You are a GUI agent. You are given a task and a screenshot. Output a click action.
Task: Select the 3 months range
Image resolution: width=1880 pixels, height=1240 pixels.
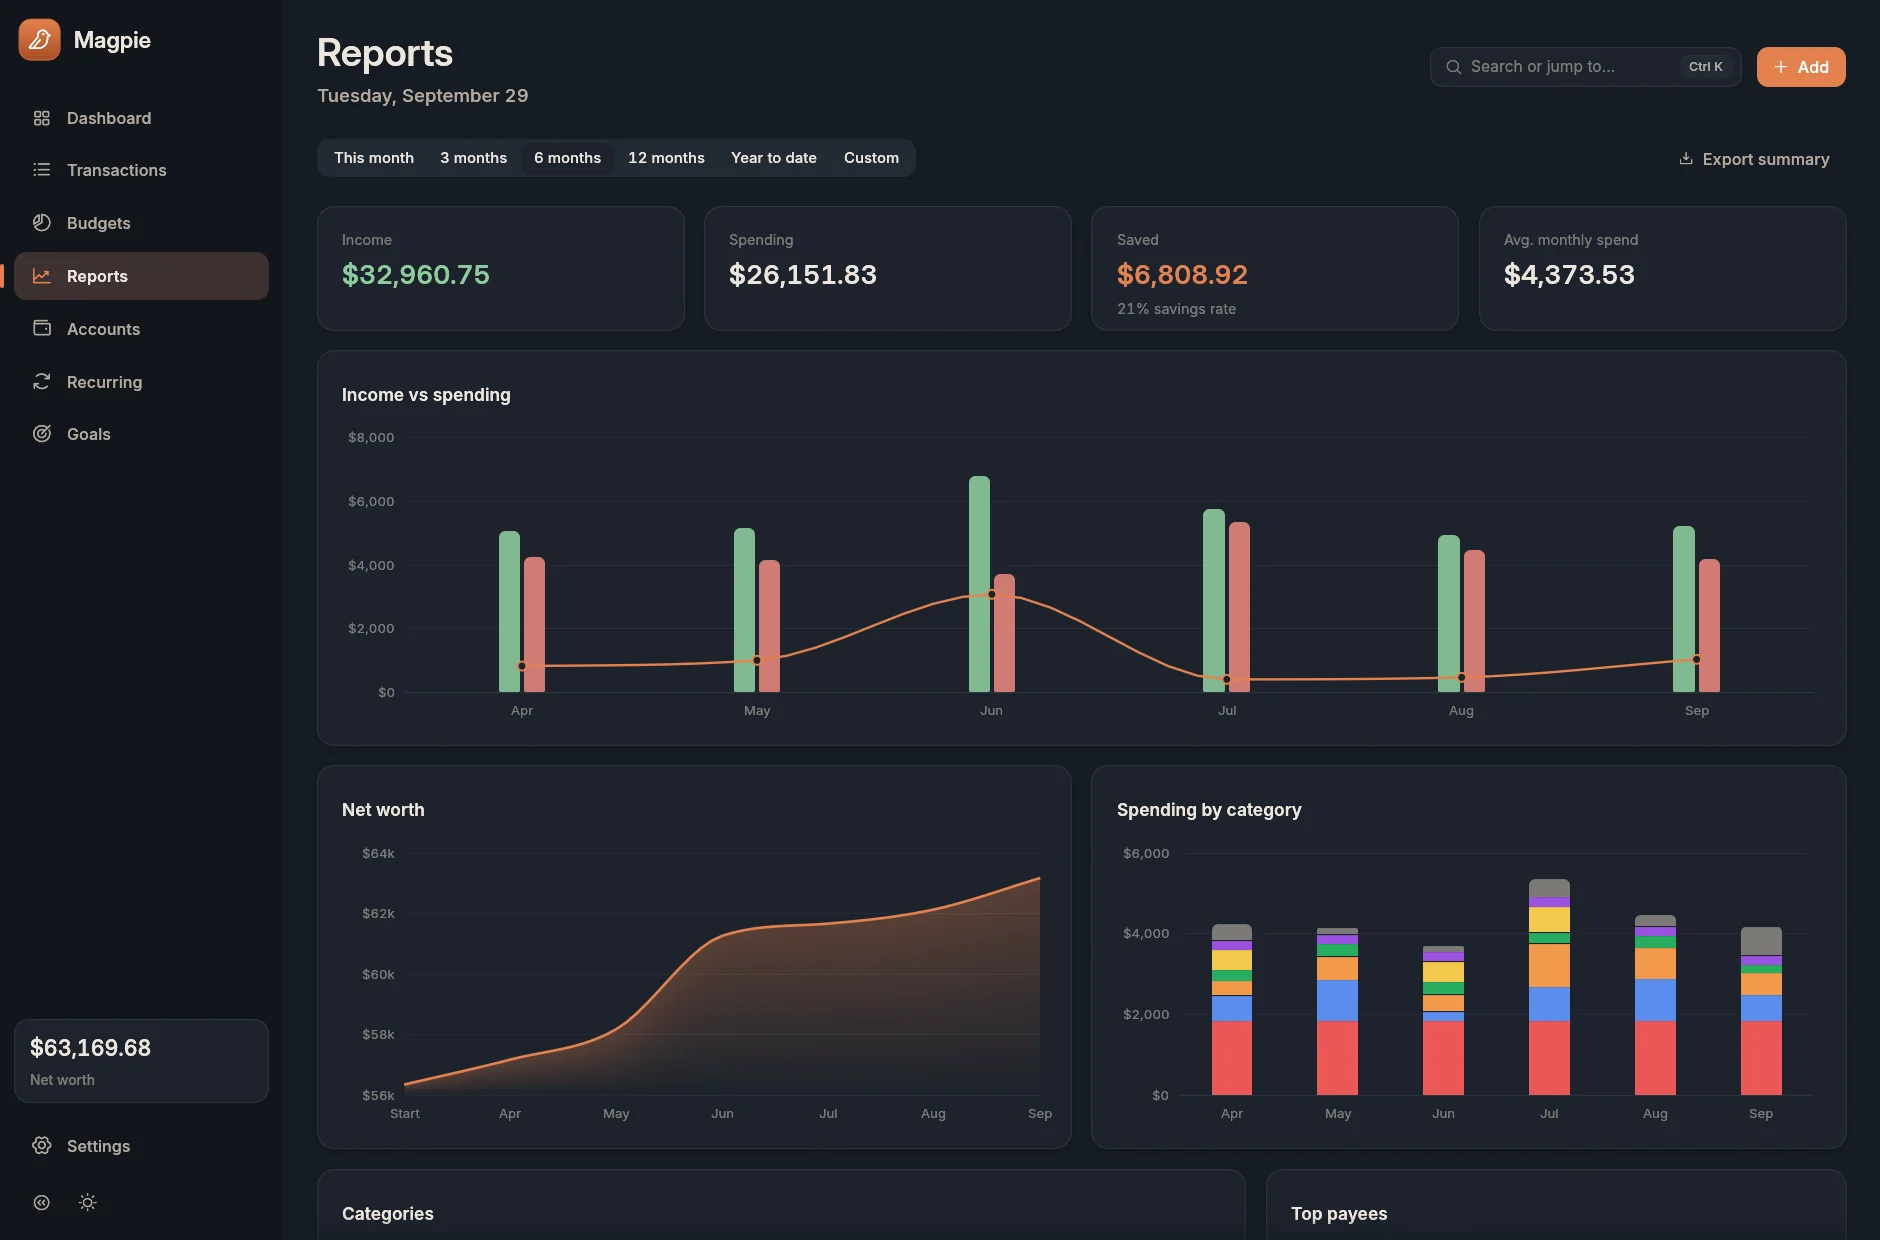coord(474,158)
